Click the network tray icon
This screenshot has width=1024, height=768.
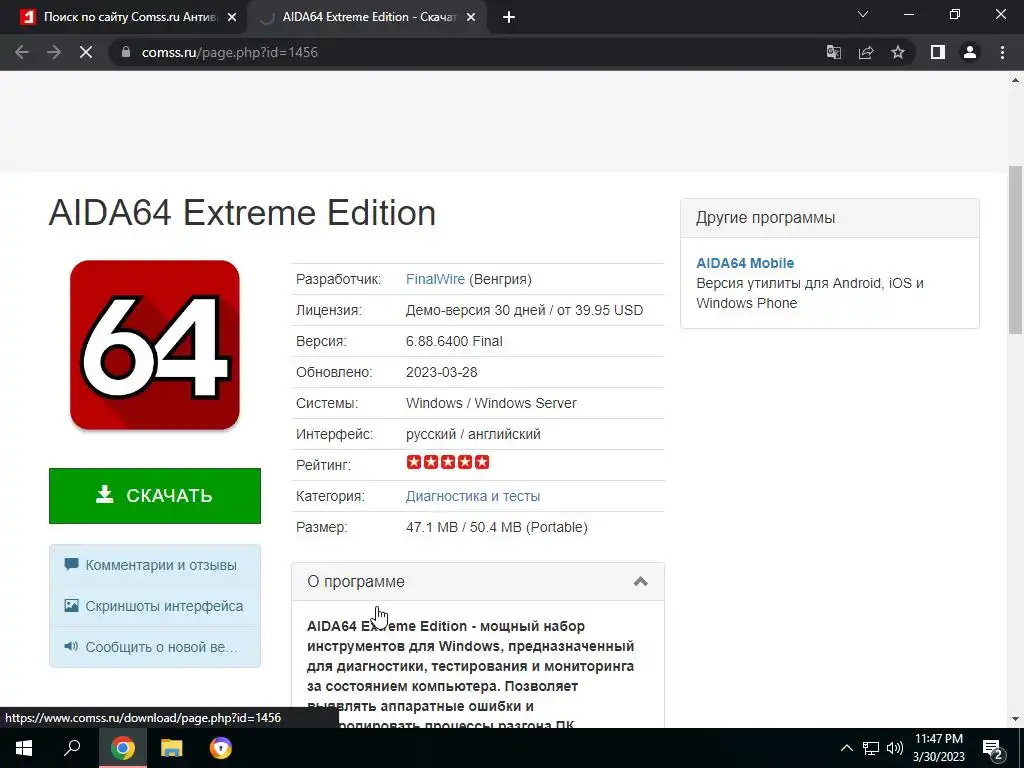click(871, 748)
